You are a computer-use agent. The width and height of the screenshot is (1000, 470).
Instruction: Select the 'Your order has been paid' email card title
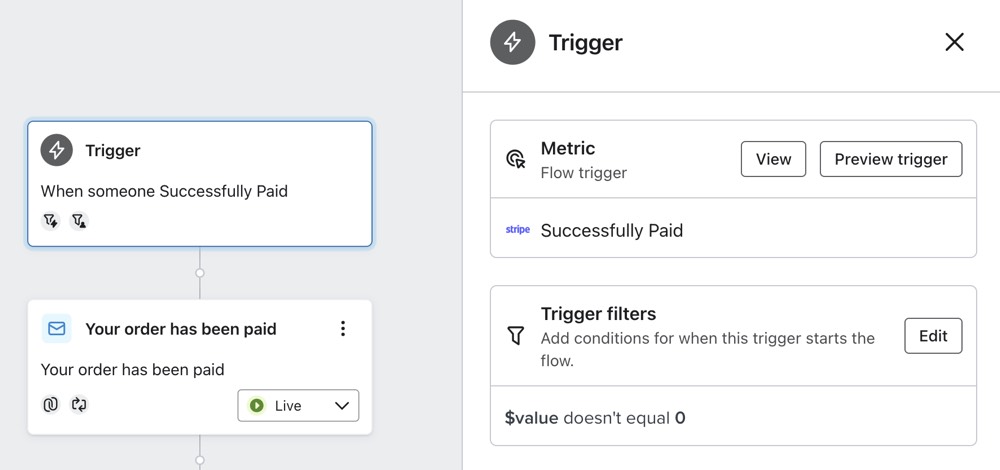pyautogui.click(x=181, y=328)
